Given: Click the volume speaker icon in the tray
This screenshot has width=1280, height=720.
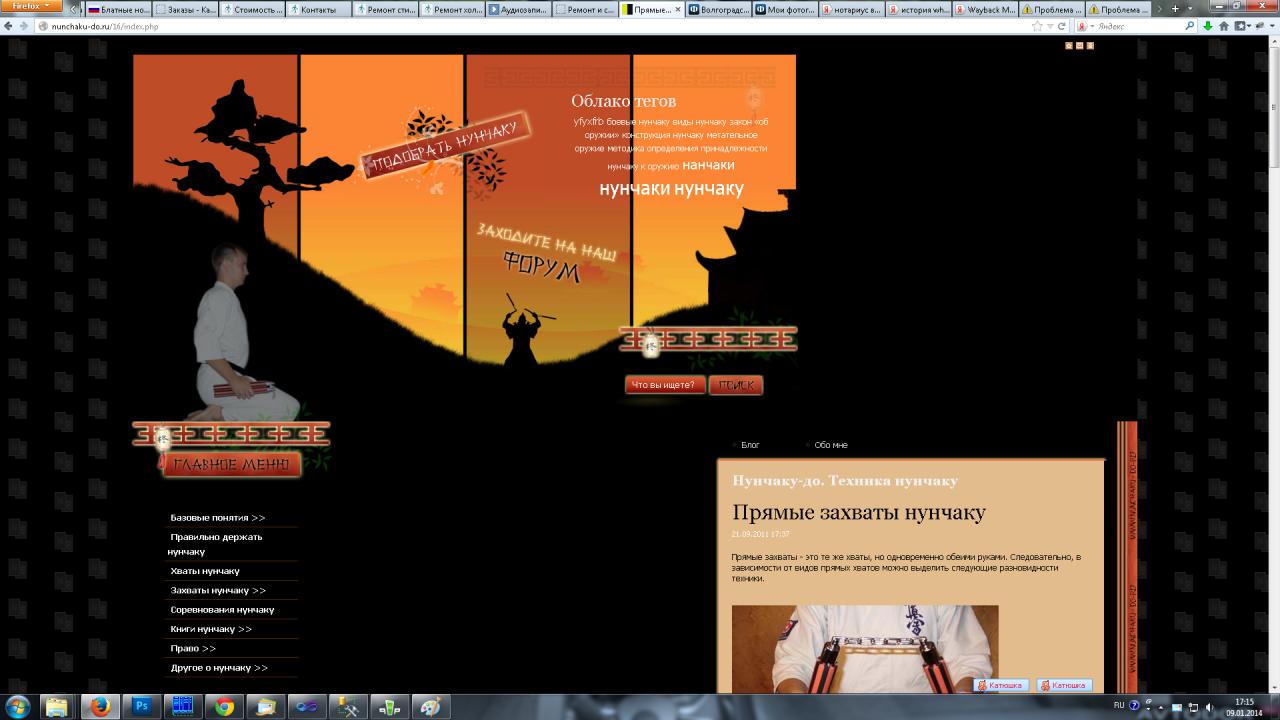Looking at the screenshot, I should (1211, 706).
